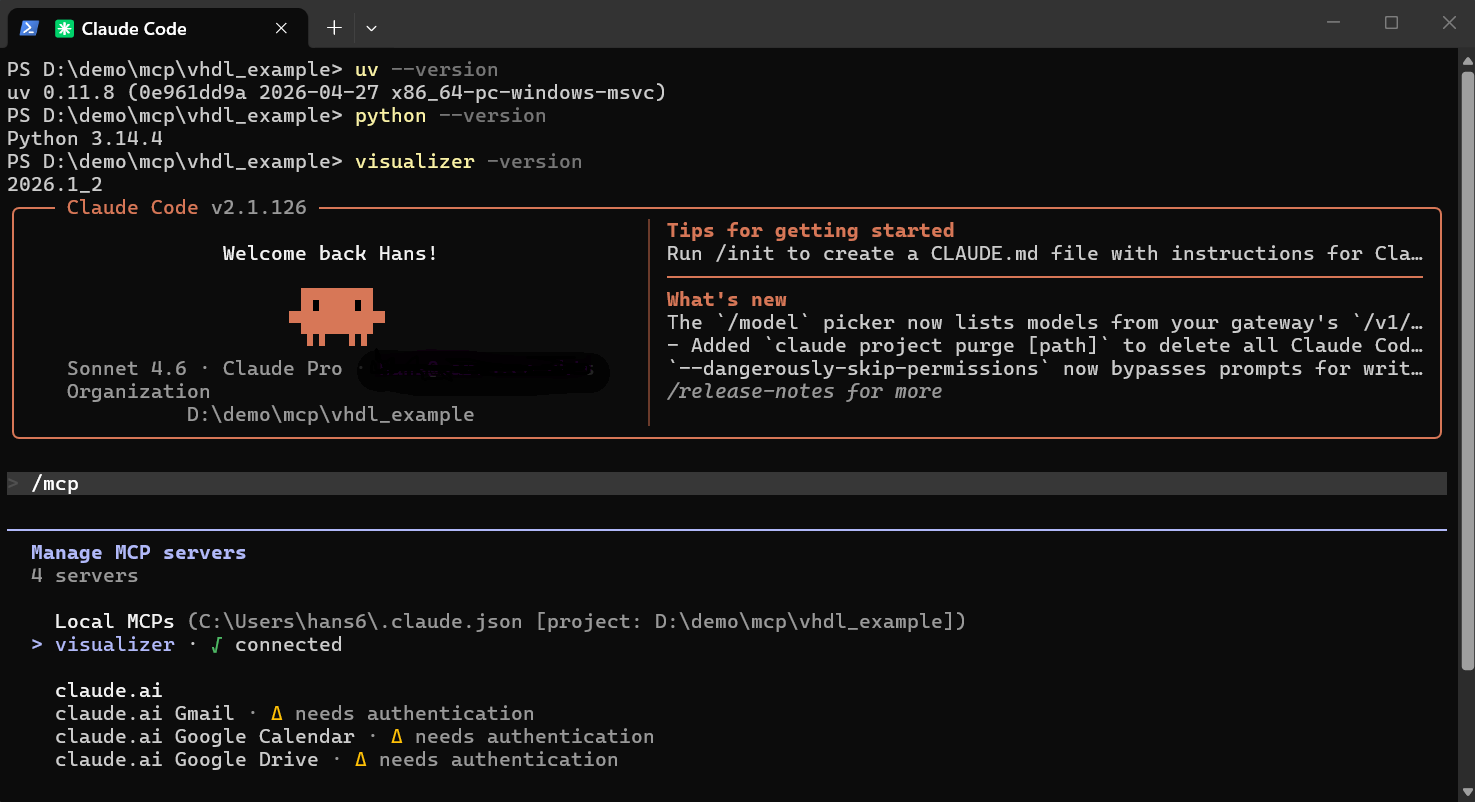Minimize the terminal window
The width and height of the screenshot is (1475, 802).
coord(1332,22)
